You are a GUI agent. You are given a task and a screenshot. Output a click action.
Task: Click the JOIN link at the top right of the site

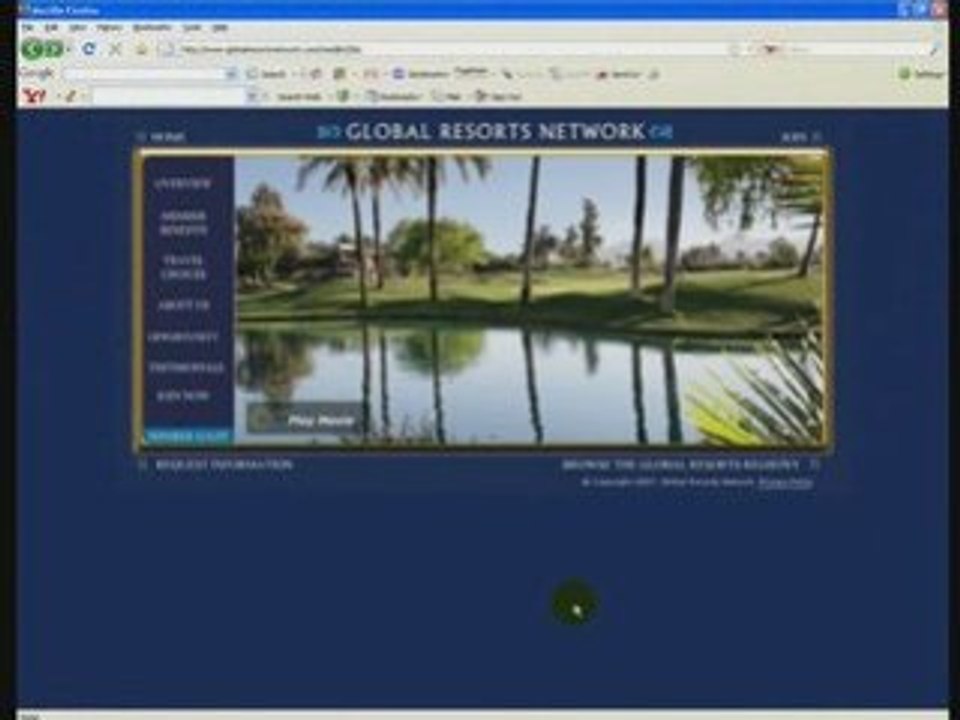(794, 137)
